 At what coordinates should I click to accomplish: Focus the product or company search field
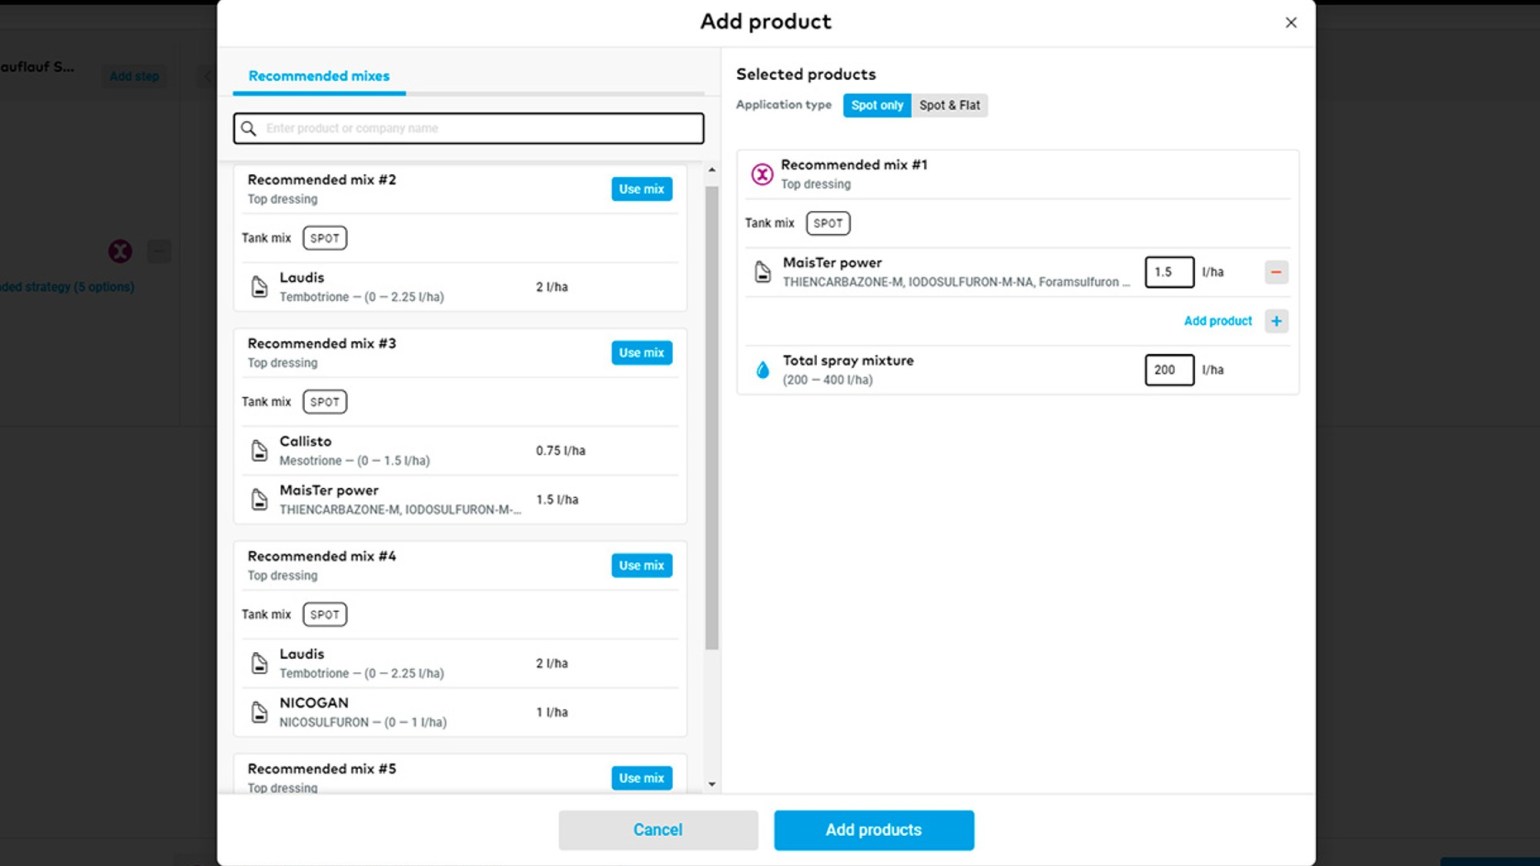coord(480,128)
